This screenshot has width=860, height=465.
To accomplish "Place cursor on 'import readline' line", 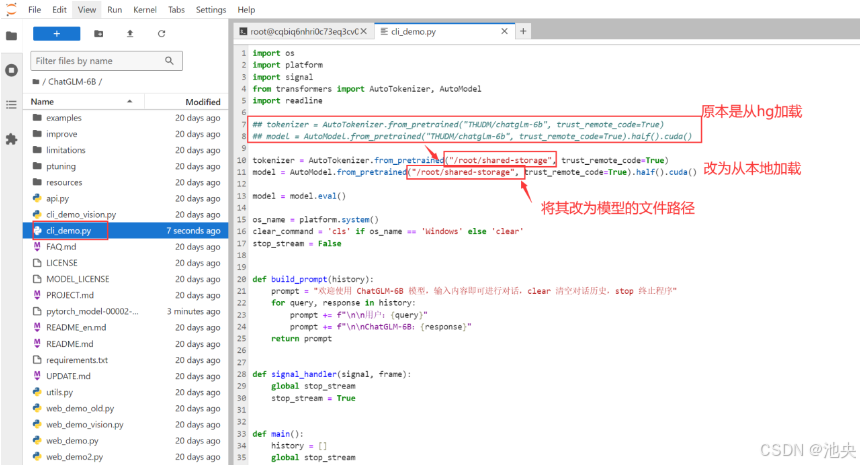I will [287, 101].
